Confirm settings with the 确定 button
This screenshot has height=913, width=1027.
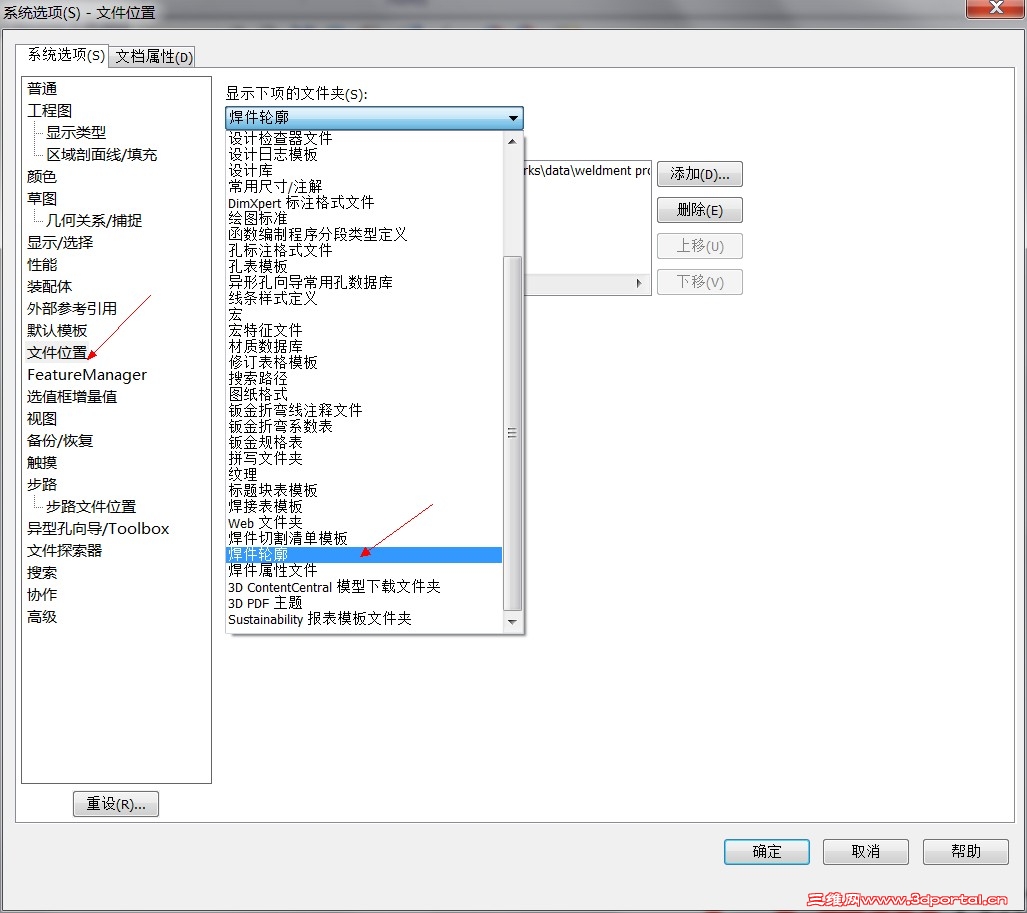[766, 851]
